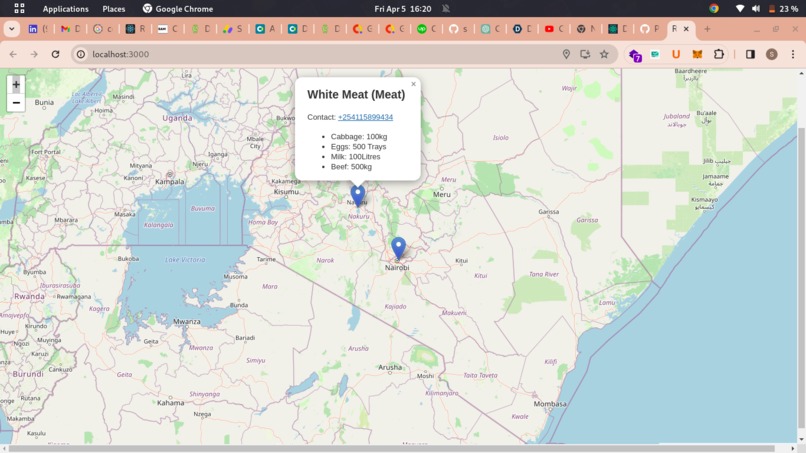Viewport: 806px width, 453px height.
Task: Click the Kisumu label on map
Action: 286,192
